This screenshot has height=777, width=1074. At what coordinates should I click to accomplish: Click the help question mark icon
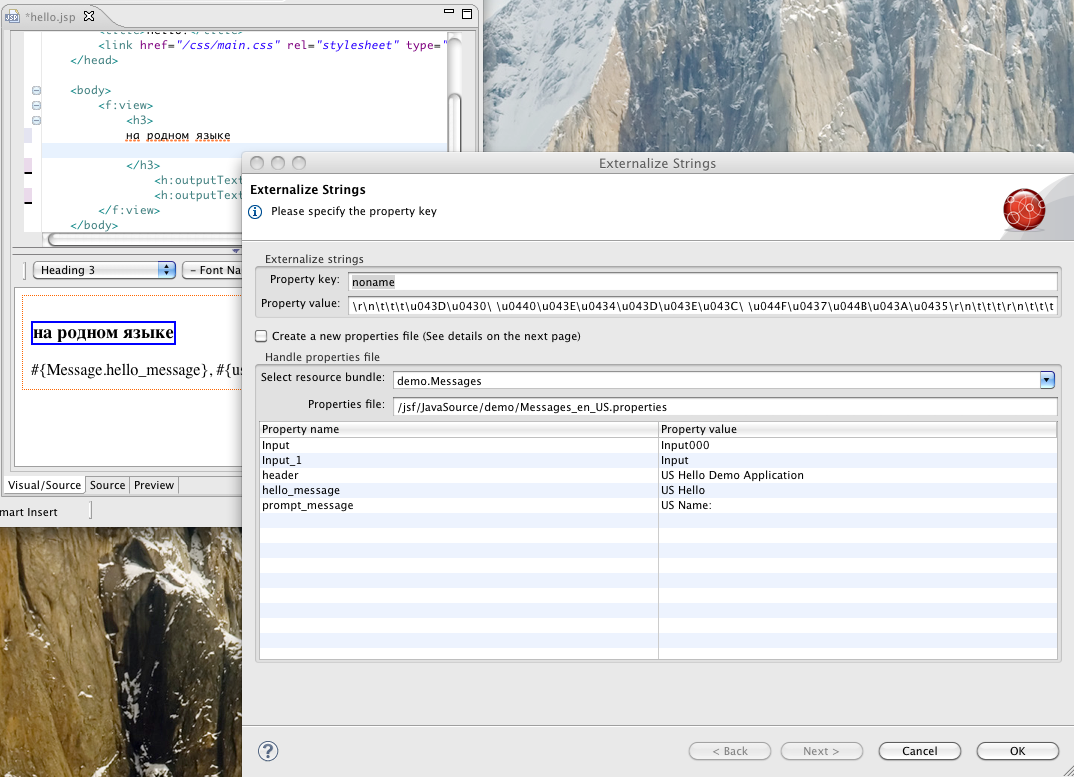268,751
